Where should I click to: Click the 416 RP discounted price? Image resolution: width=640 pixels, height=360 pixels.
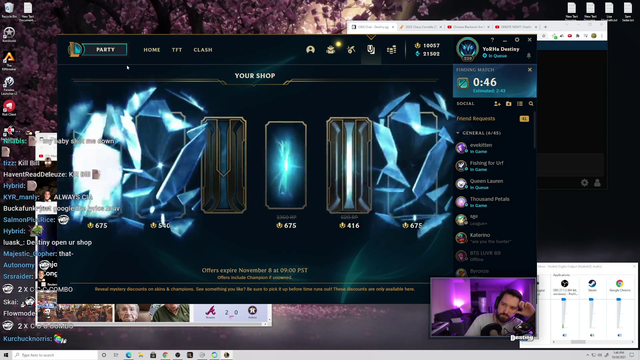(349, 225)
